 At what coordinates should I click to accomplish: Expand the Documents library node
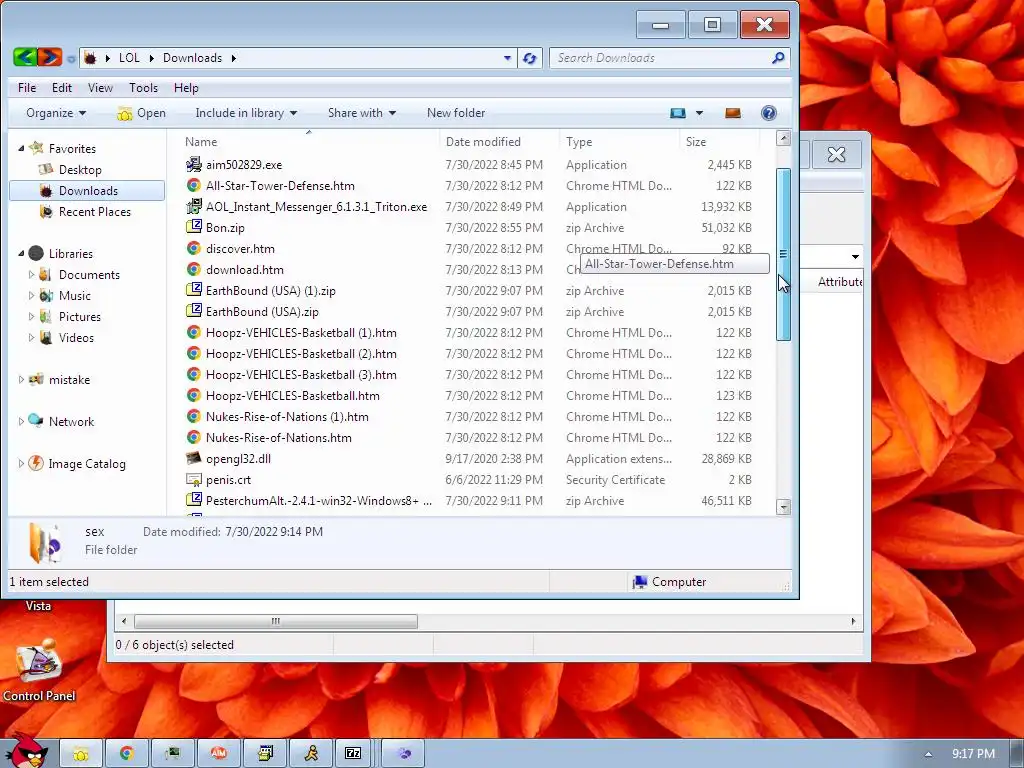(31, 275)
